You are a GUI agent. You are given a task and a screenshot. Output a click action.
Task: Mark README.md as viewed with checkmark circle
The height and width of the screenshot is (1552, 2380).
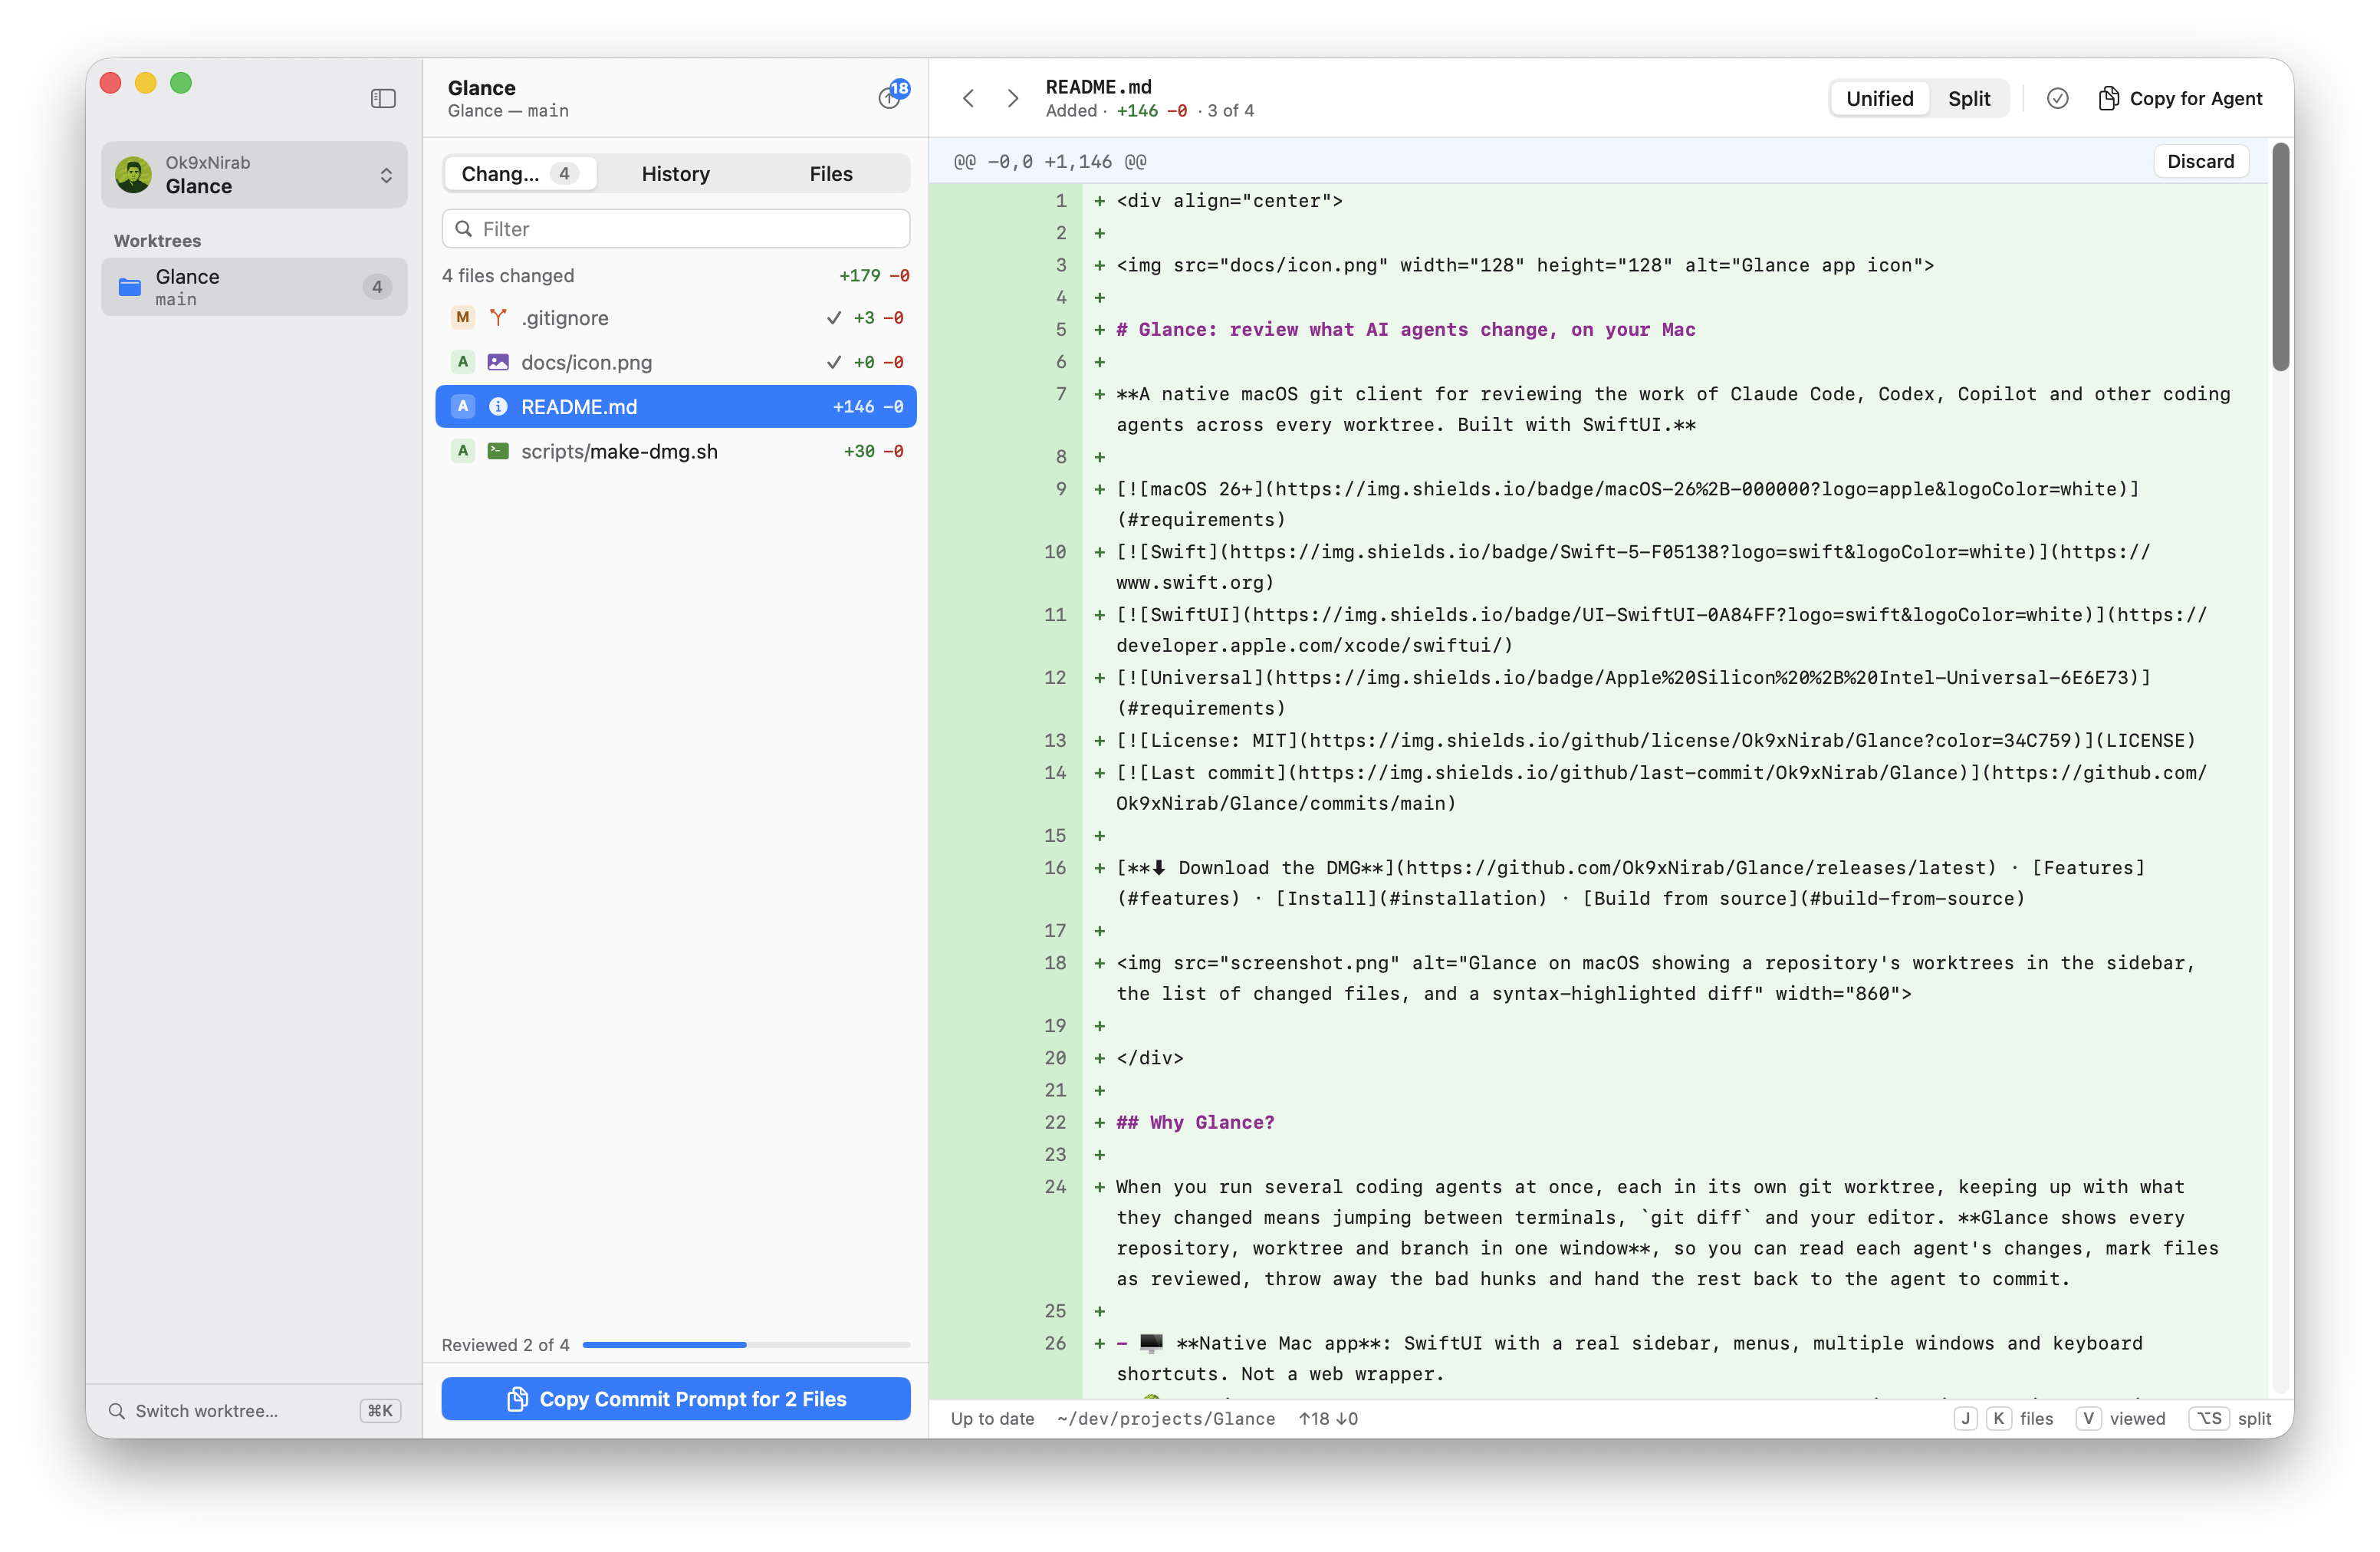2057,98
